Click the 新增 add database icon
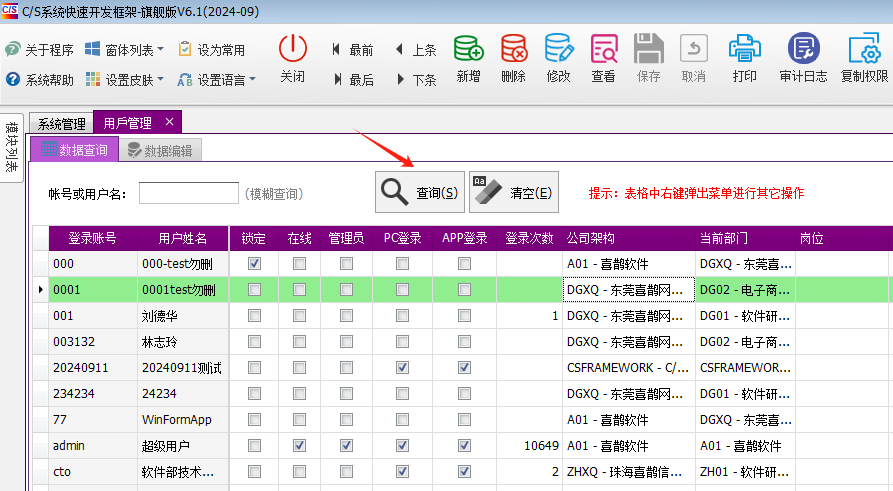 point(468,49)
